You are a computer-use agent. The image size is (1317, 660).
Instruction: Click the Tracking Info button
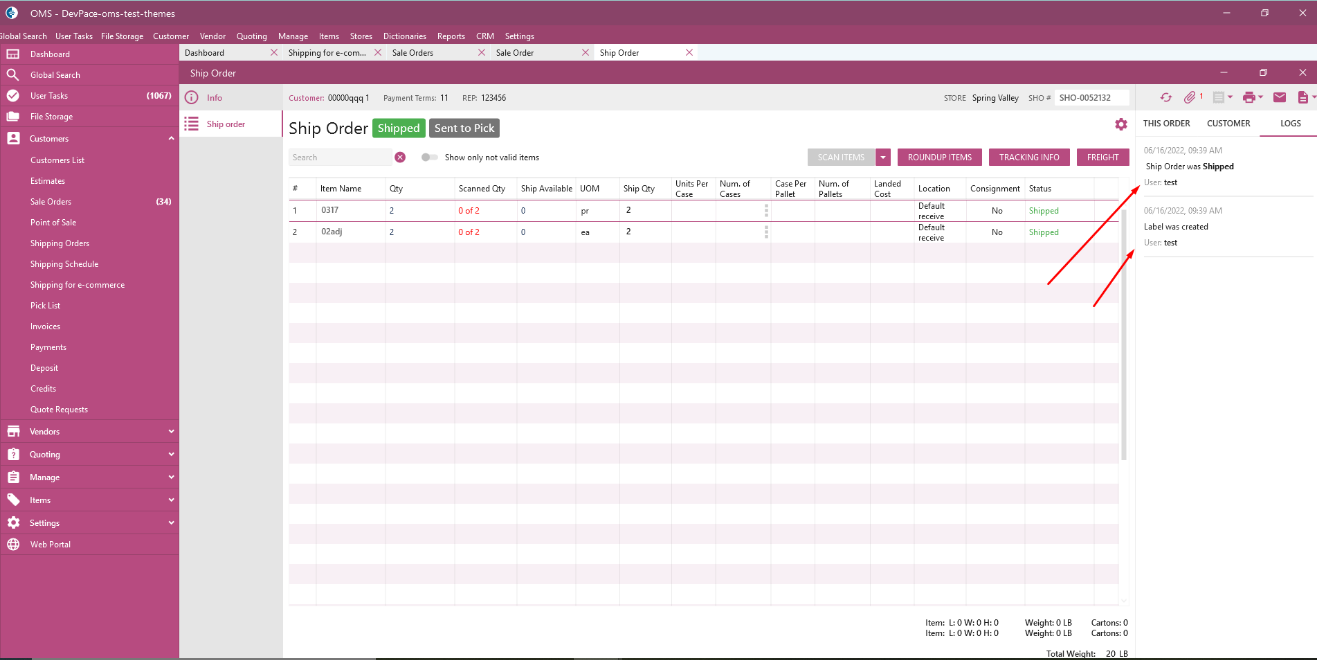pyautogui.click(x=1029, y=157)
